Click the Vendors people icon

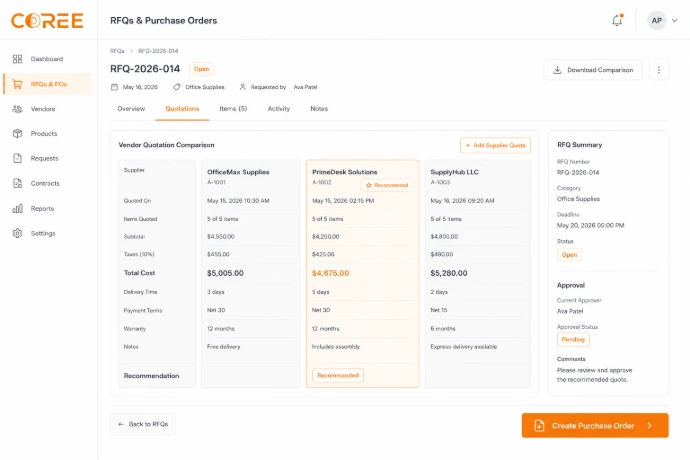point(17,109)
